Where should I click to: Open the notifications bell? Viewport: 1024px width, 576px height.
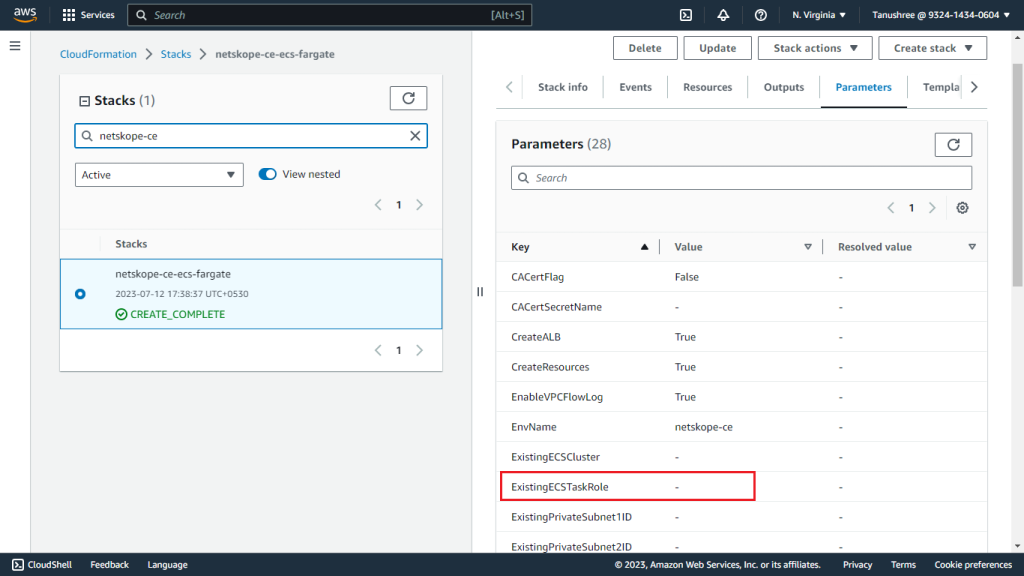tap(723, 14)
